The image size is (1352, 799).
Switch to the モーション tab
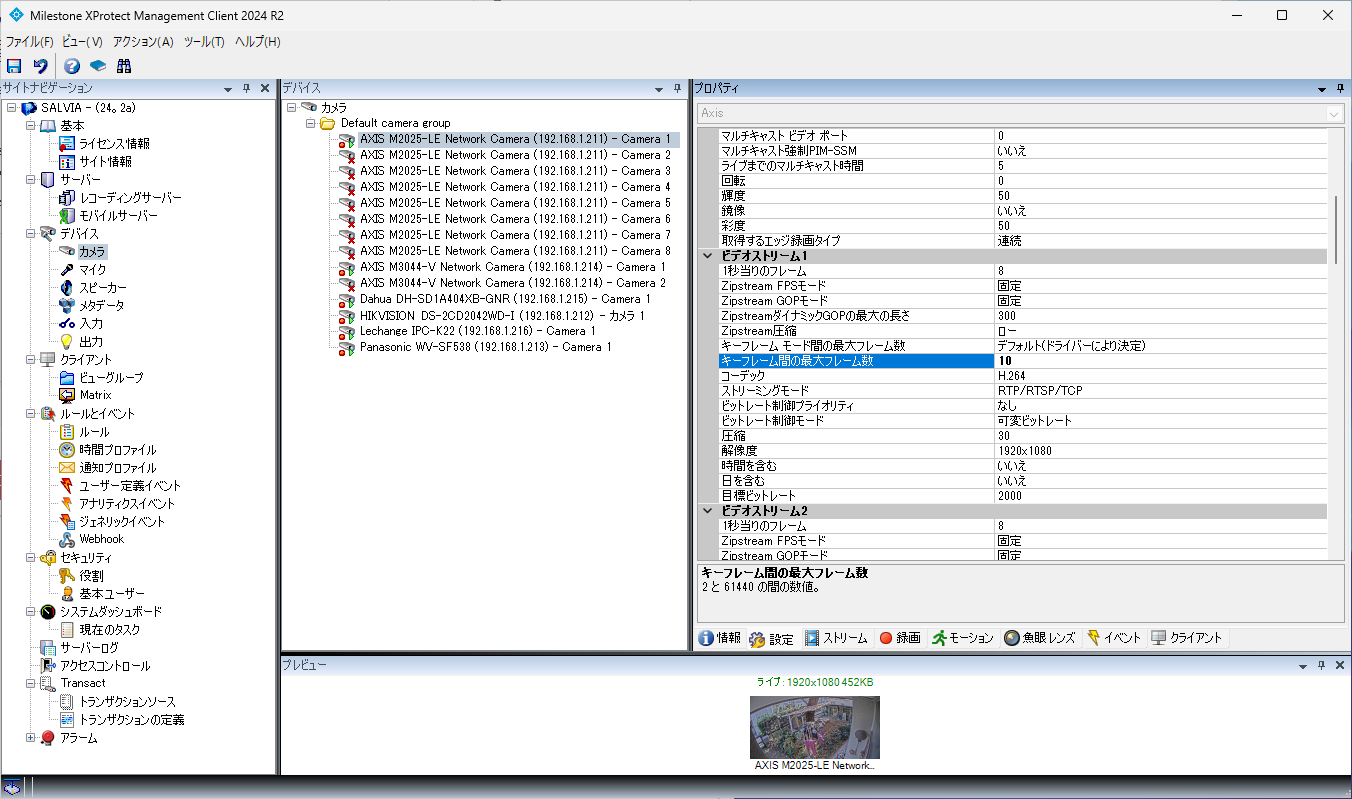click(962, 638)
